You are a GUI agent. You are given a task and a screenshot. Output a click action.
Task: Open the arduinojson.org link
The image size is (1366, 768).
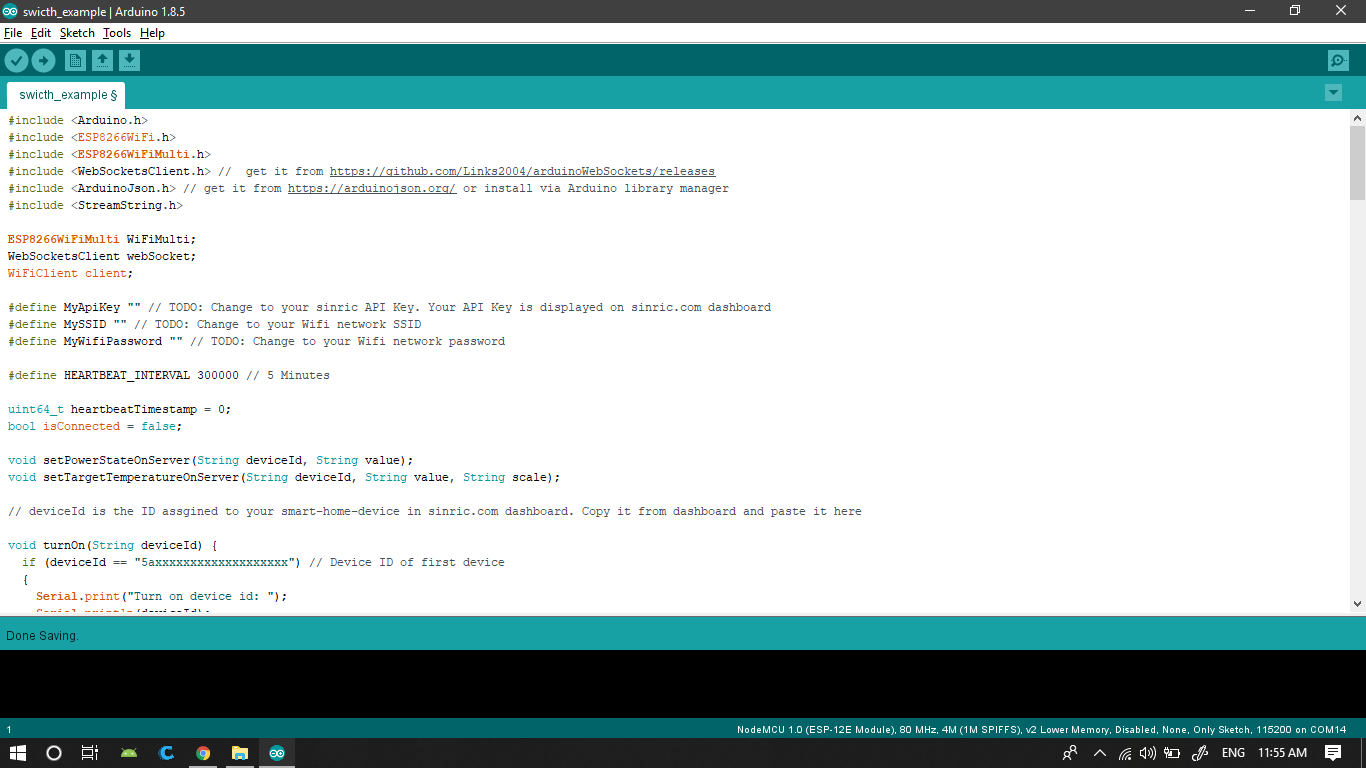coord(372,188)
